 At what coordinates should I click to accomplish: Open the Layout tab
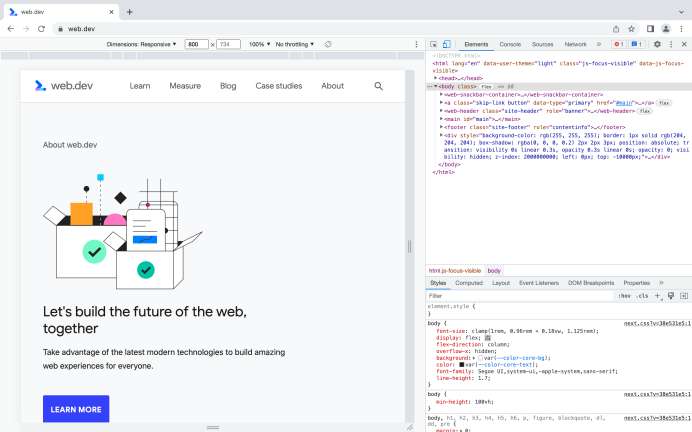click(x=501, y=283)
